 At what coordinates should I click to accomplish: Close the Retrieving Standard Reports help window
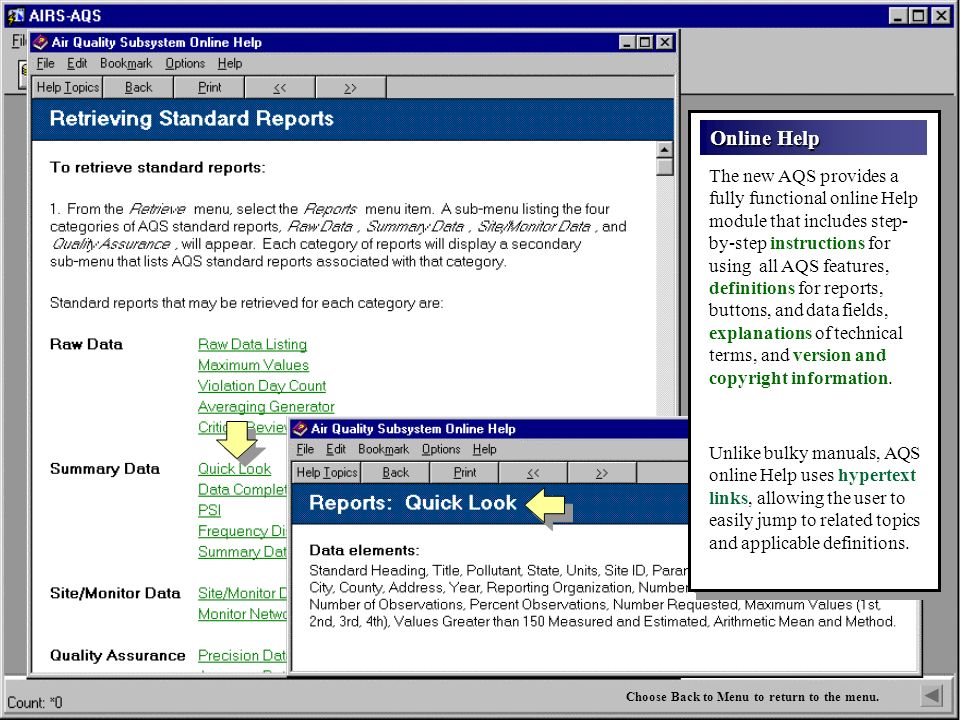pyautogui.click(x=664, y=42)
